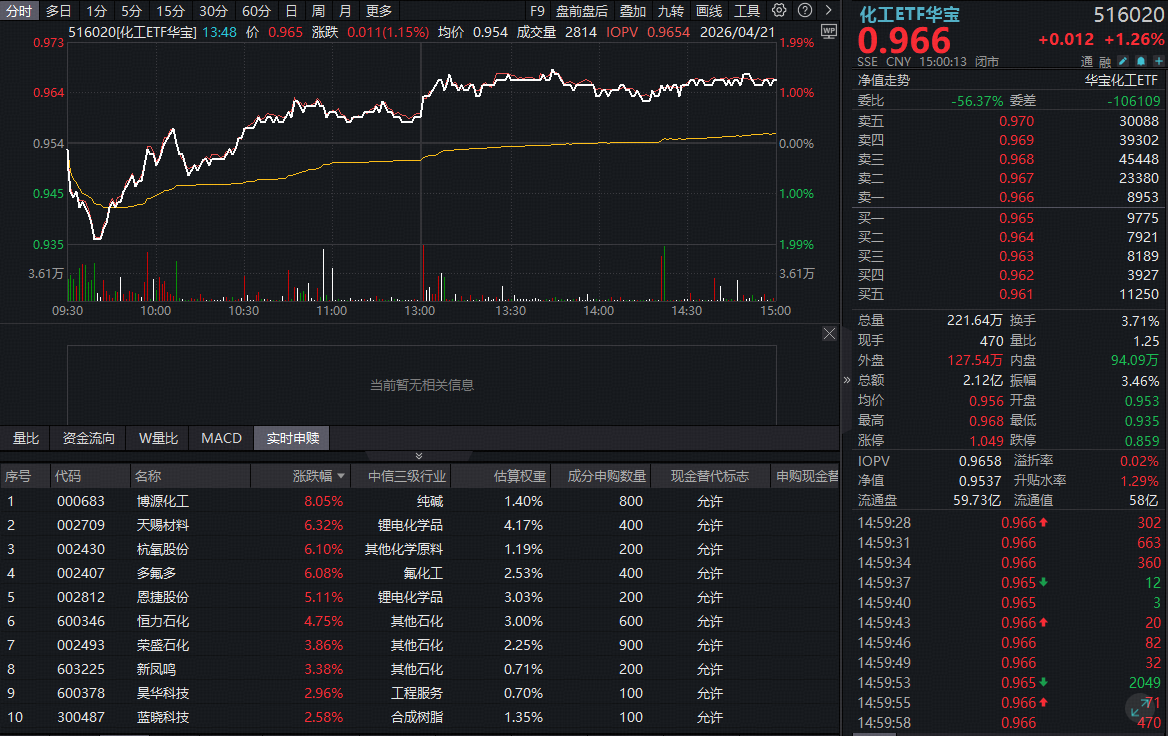The image size is (1168, 736).
Task: Open the settings gear icon
Action: click(x=778, y=9)
